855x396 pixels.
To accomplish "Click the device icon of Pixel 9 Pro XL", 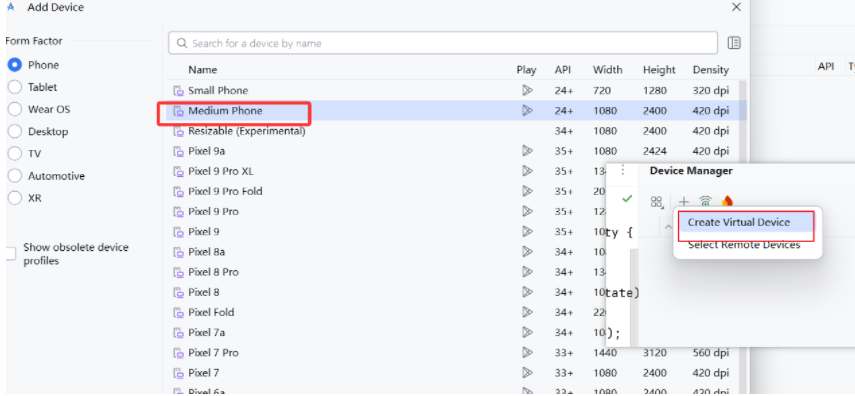I will coord(178,171).
